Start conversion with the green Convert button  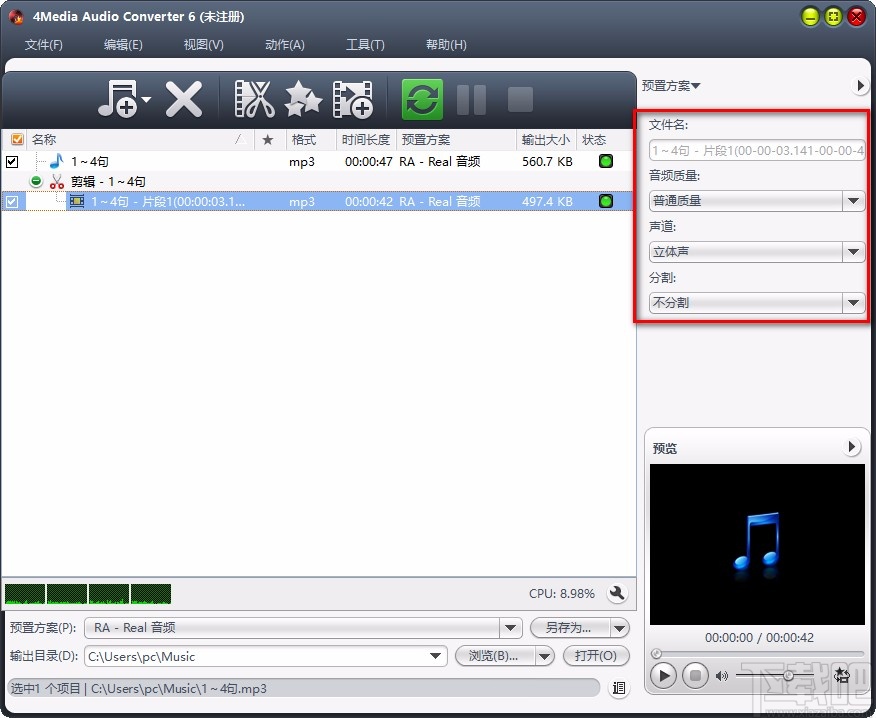tap(422, 99)
